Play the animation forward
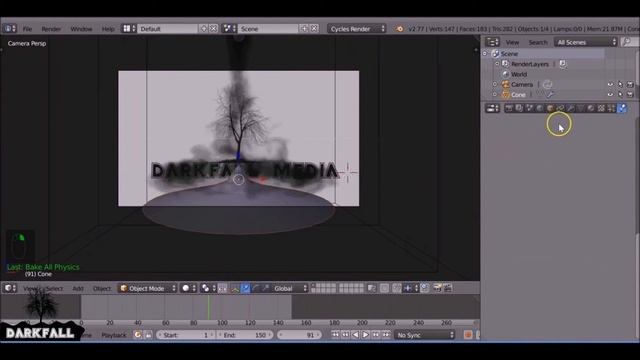640x360 pixels. pyautogui.click(x=365, y=335)
